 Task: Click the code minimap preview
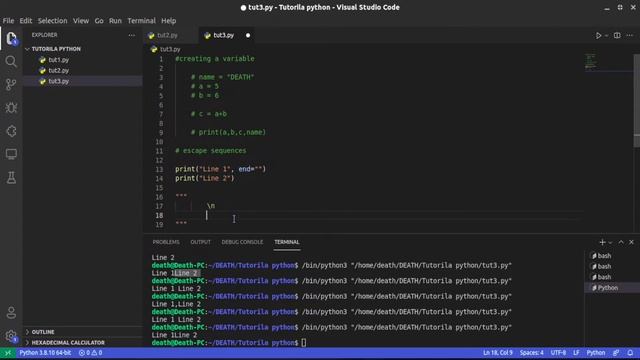(591, 61)
